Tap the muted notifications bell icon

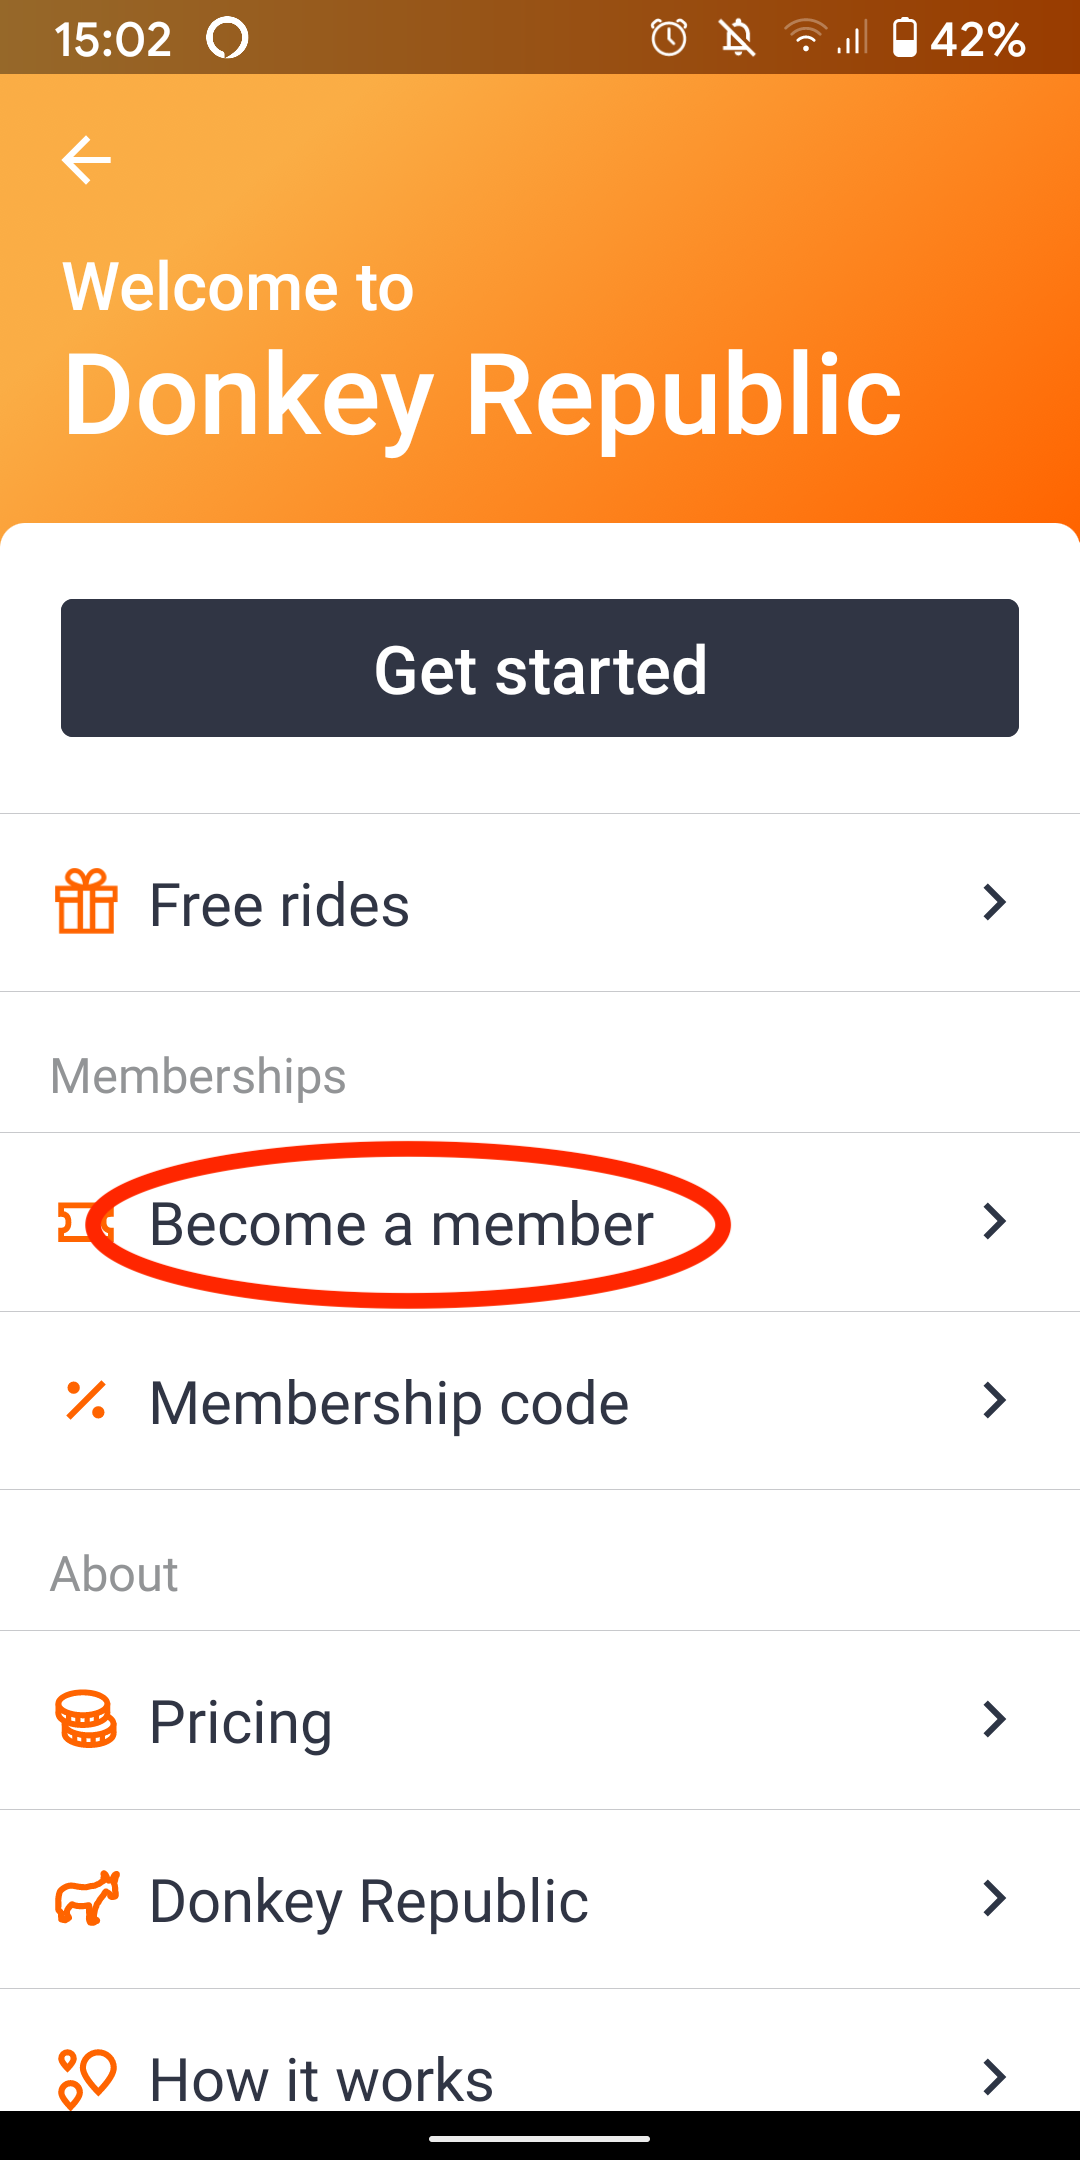pyautogui.click(x=738, y=39)
